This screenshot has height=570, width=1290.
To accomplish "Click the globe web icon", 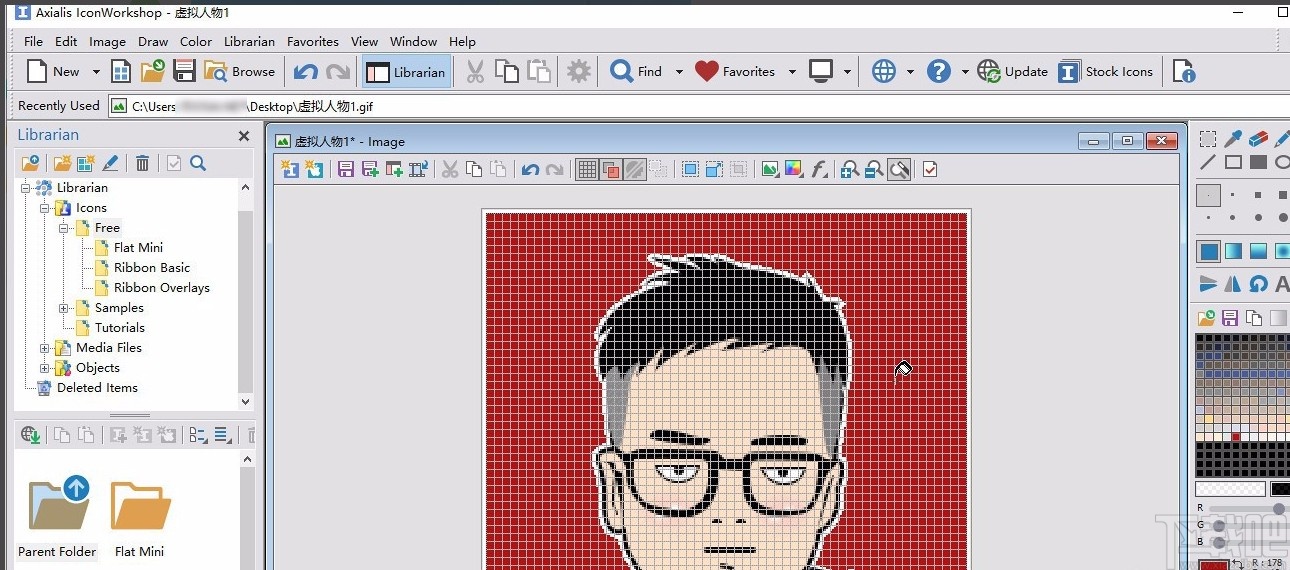I will click(x=883, y=71).
